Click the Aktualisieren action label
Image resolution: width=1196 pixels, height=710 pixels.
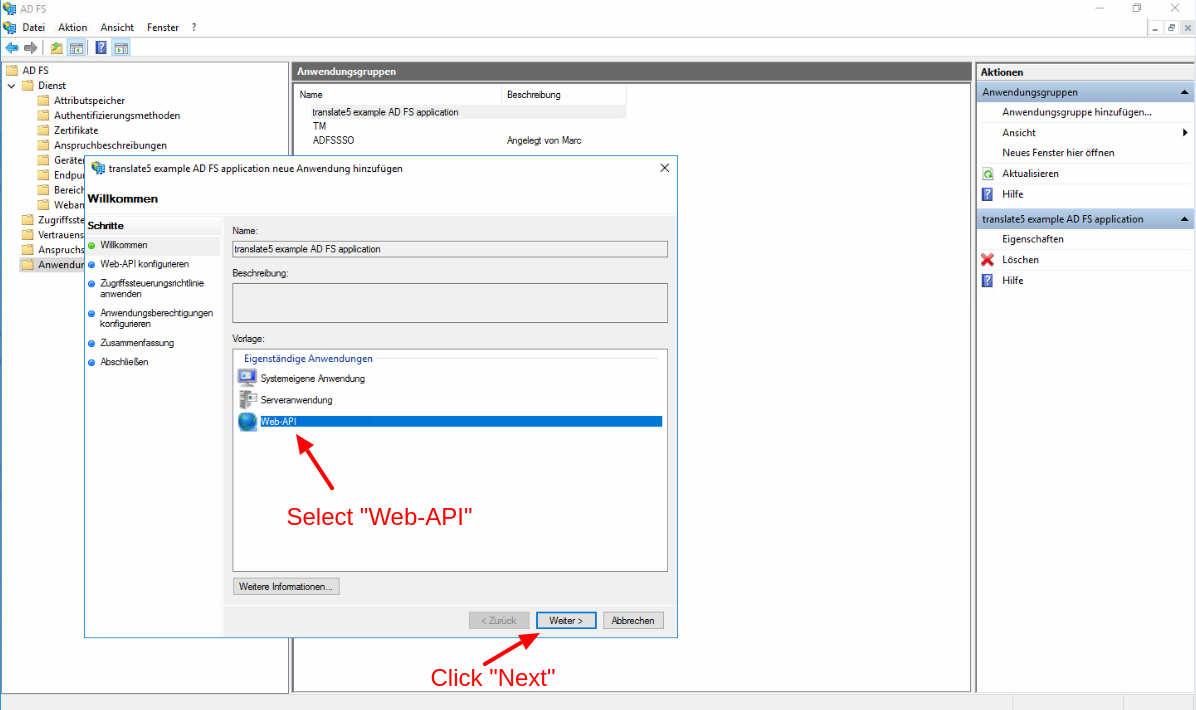tap(1030, 174)
